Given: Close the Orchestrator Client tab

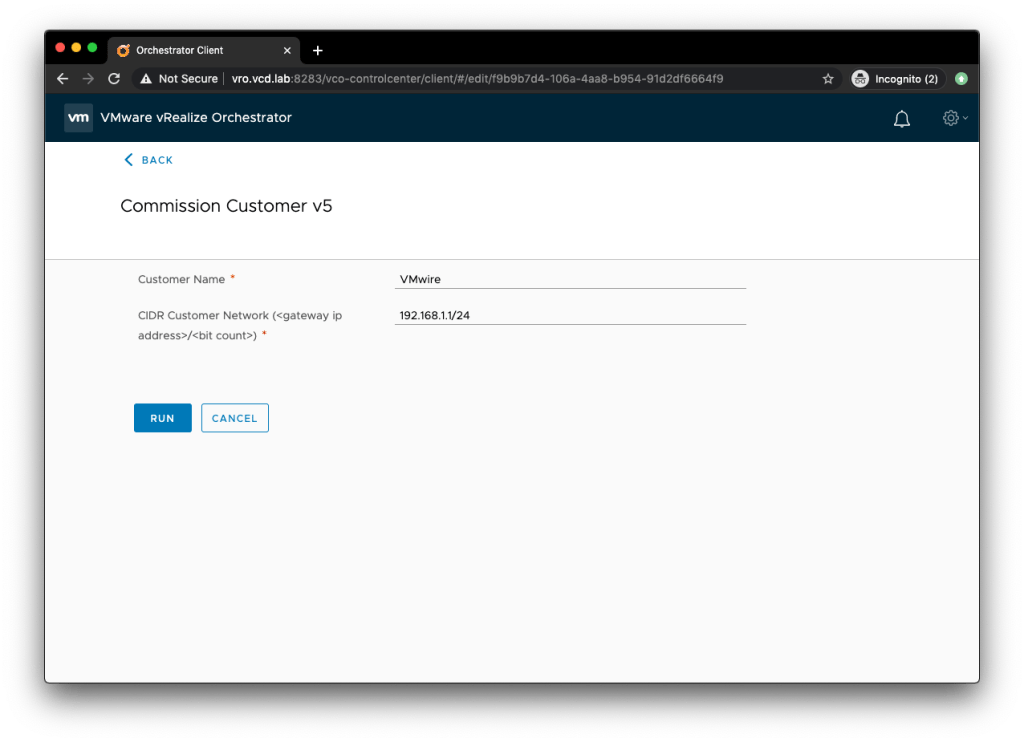Looking at the screenshot, I should coord(287,50).
